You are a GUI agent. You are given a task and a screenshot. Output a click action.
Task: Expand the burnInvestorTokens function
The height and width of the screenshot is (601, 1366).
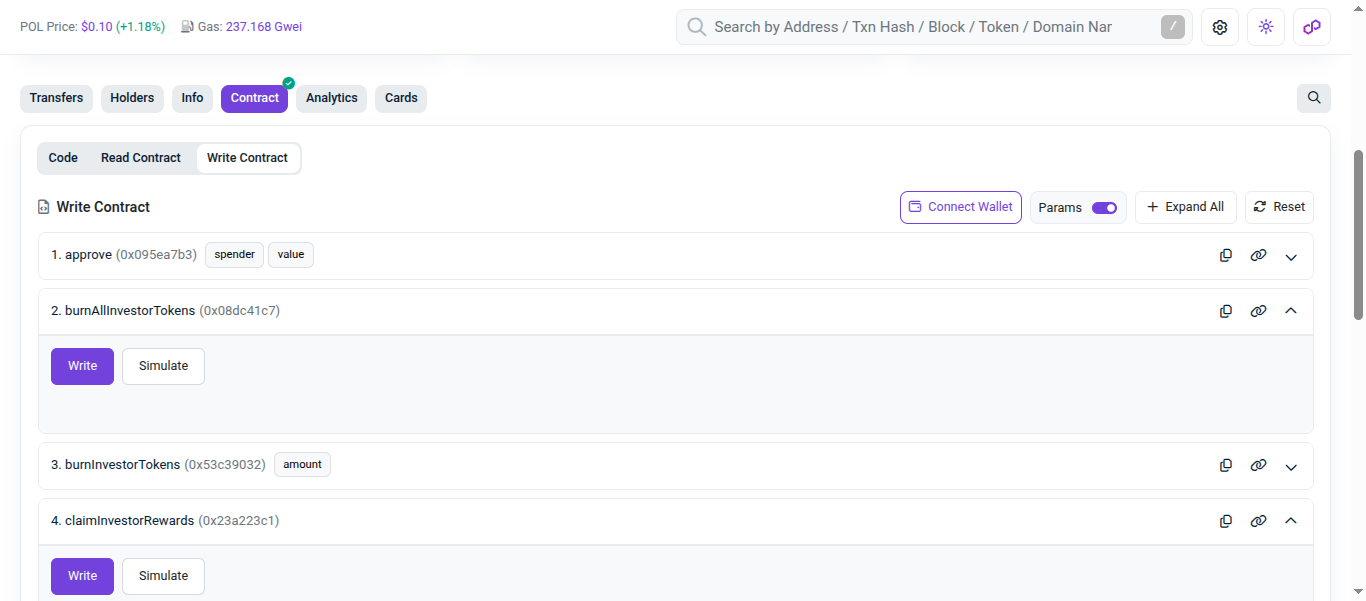click(x=1291, y=467)
